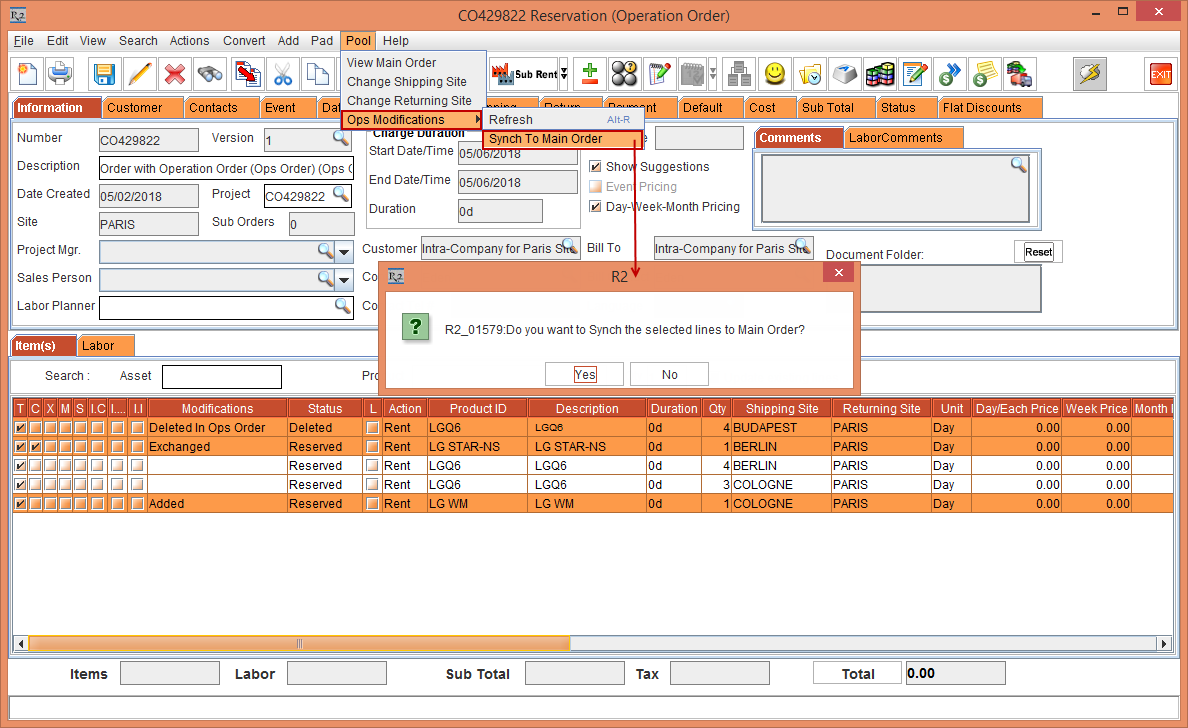Viewport: 1188px width, 728px height.
Task: Click Yes in the synch confirmation dialog
Action: 584,373
